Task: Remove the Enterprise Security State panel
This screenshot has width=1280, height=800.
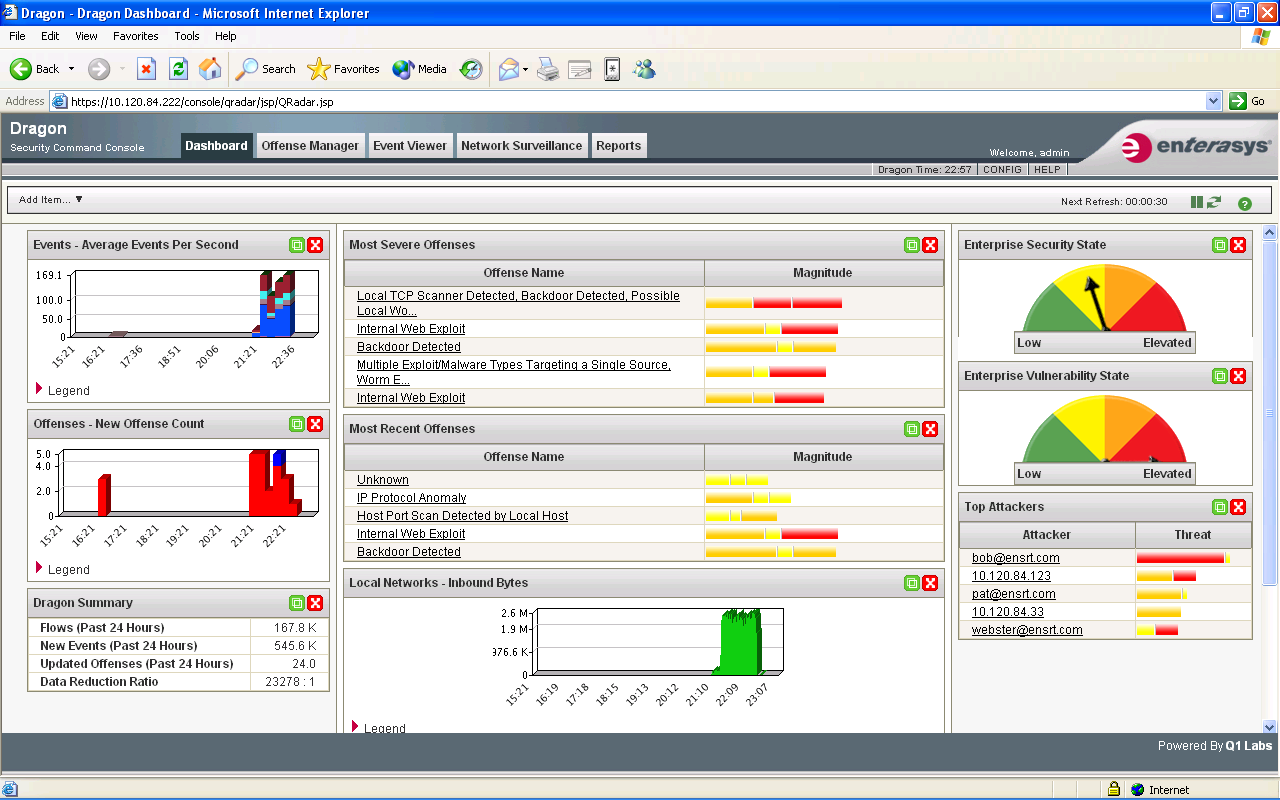Action: tap(1238, 245)
